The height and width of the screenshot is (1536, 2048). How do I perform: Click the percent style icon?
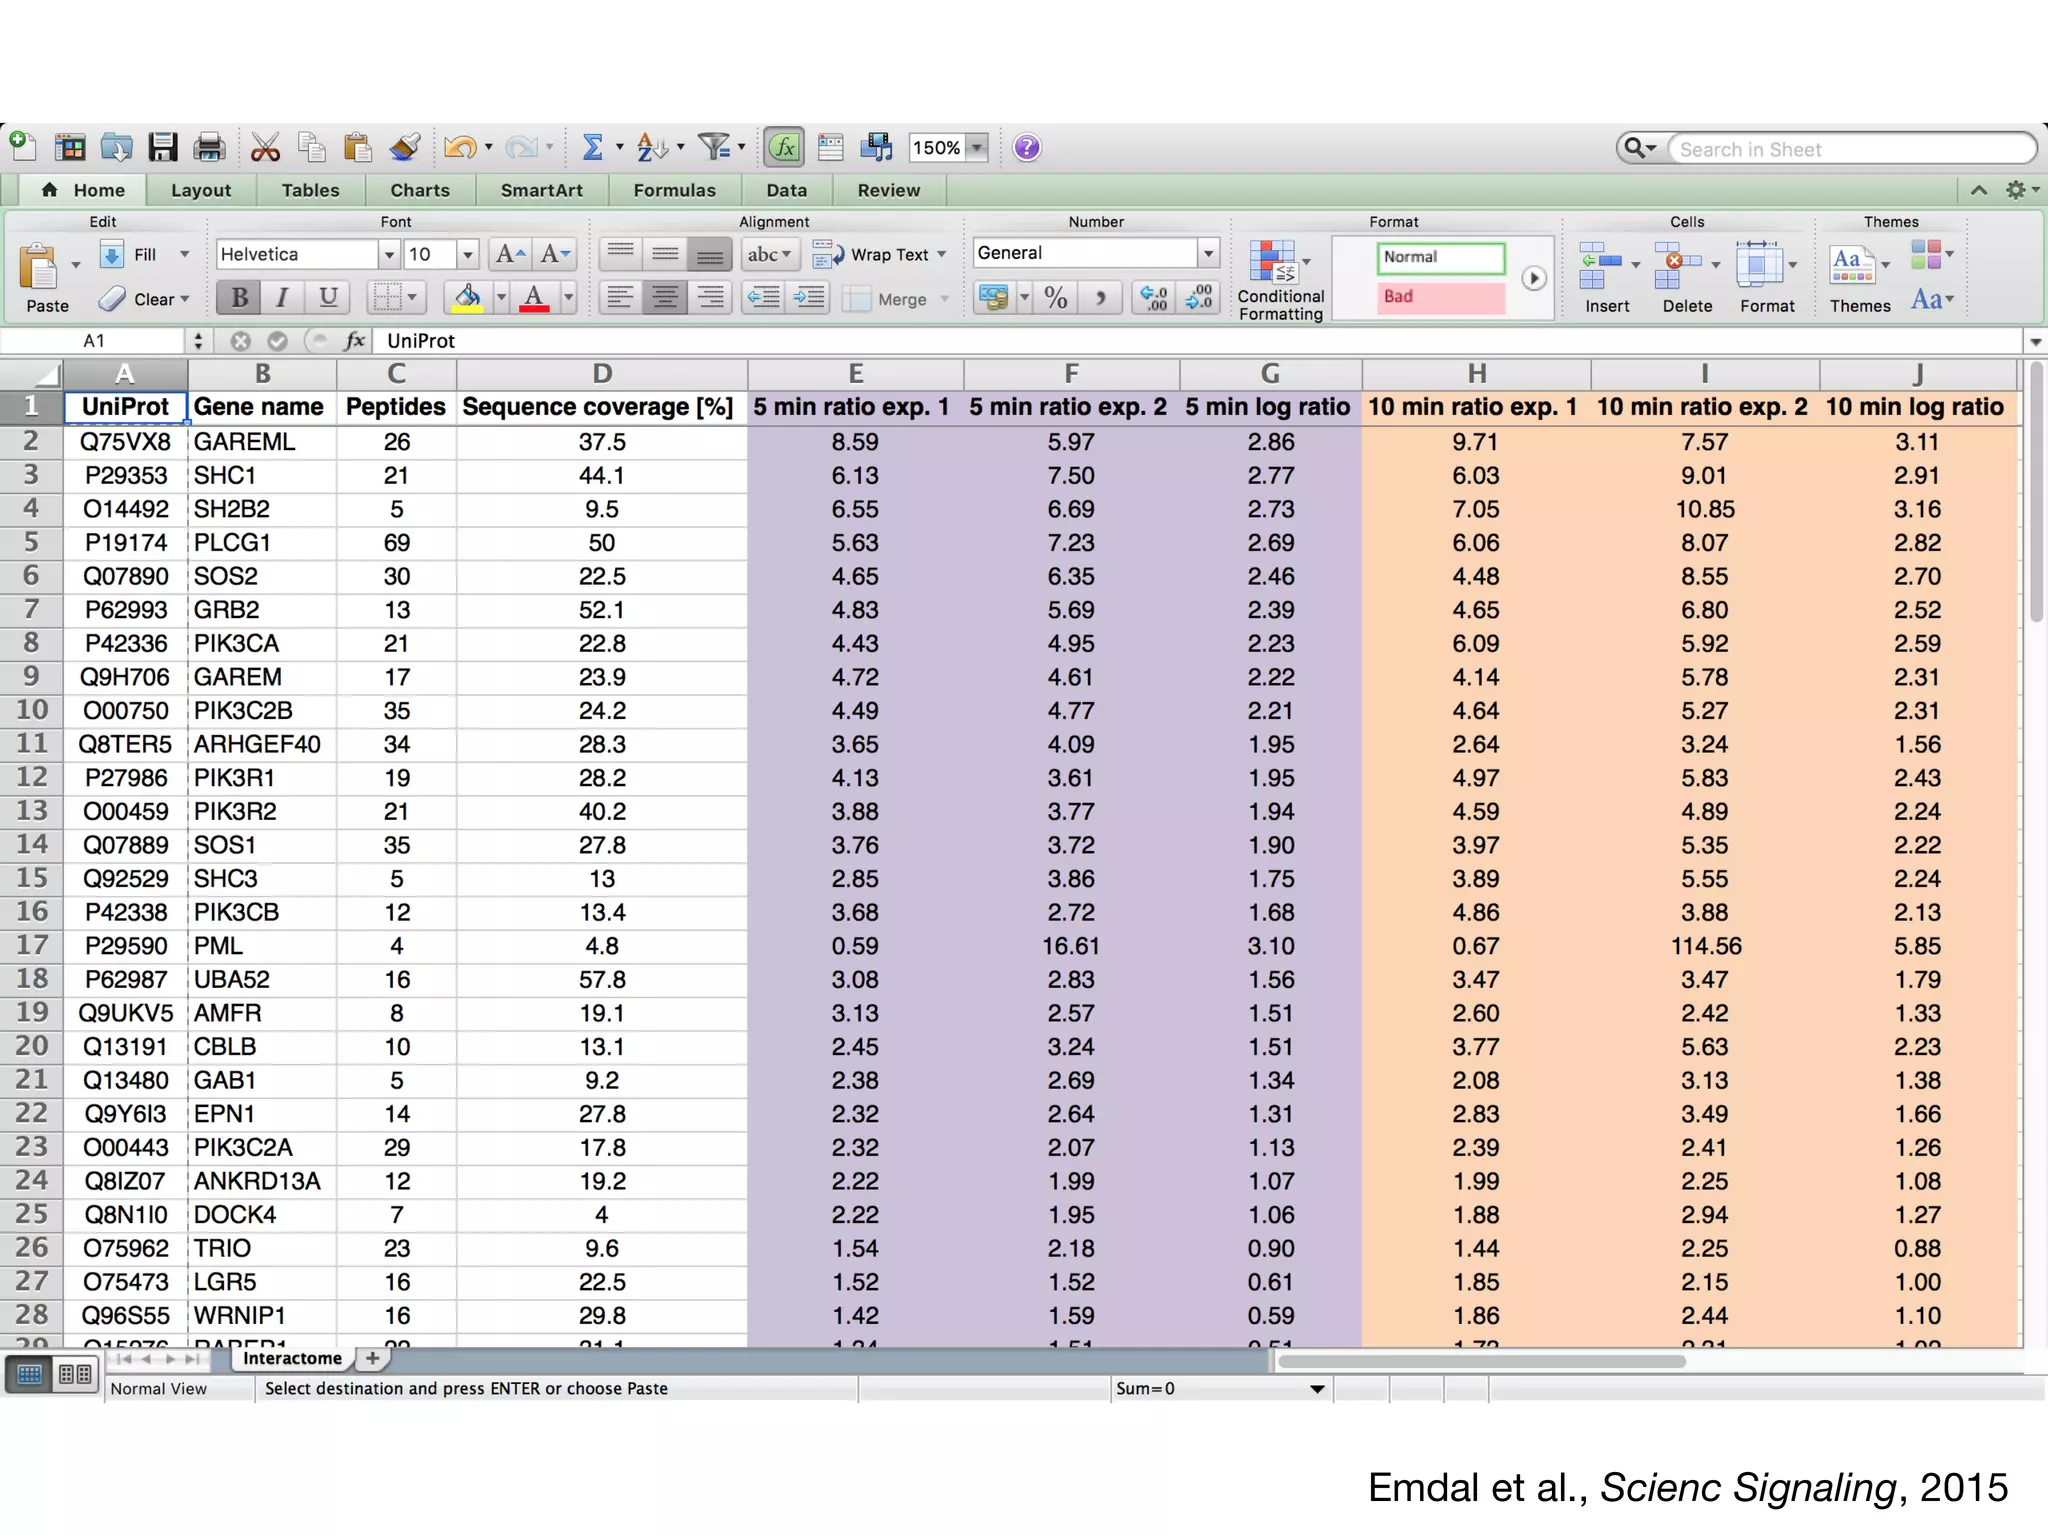[1055, 297]
